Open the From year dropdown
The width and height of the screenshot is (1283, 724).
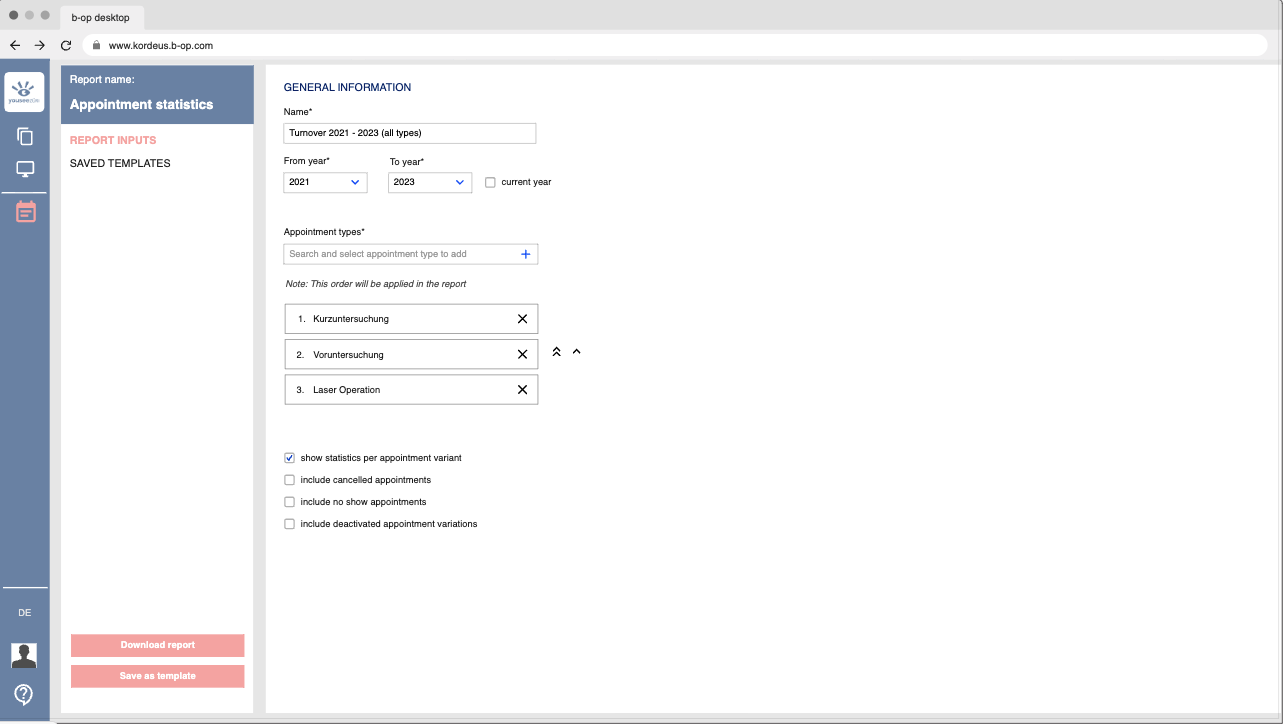[x=326, y=182]
